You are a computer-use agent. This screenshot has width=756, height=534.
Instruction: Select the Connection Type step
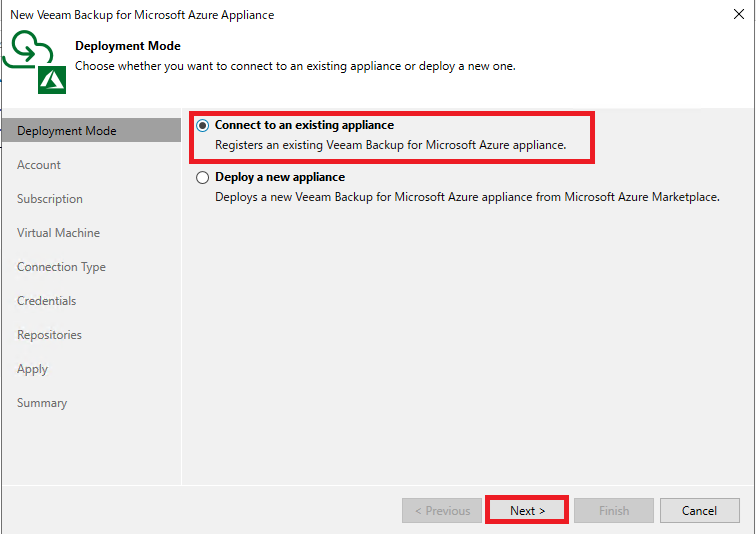(x=61, y=267)
